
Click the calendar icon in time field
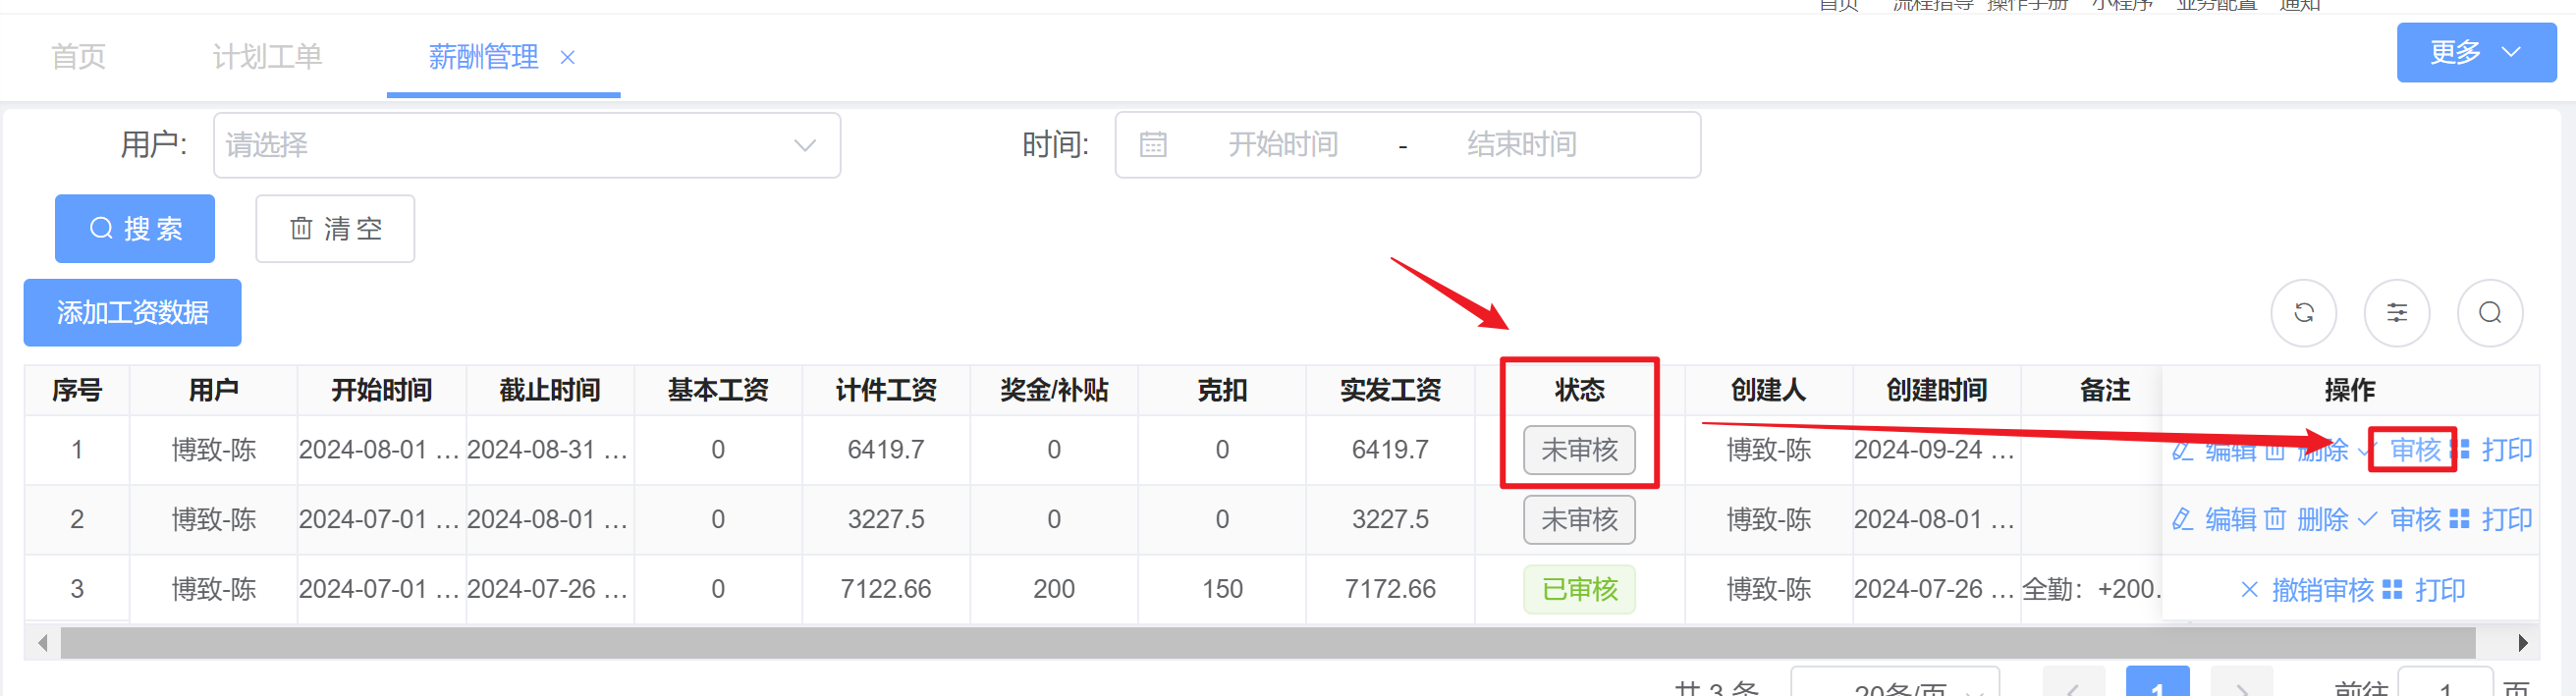pyautogui.click(x=1153, y=145)
